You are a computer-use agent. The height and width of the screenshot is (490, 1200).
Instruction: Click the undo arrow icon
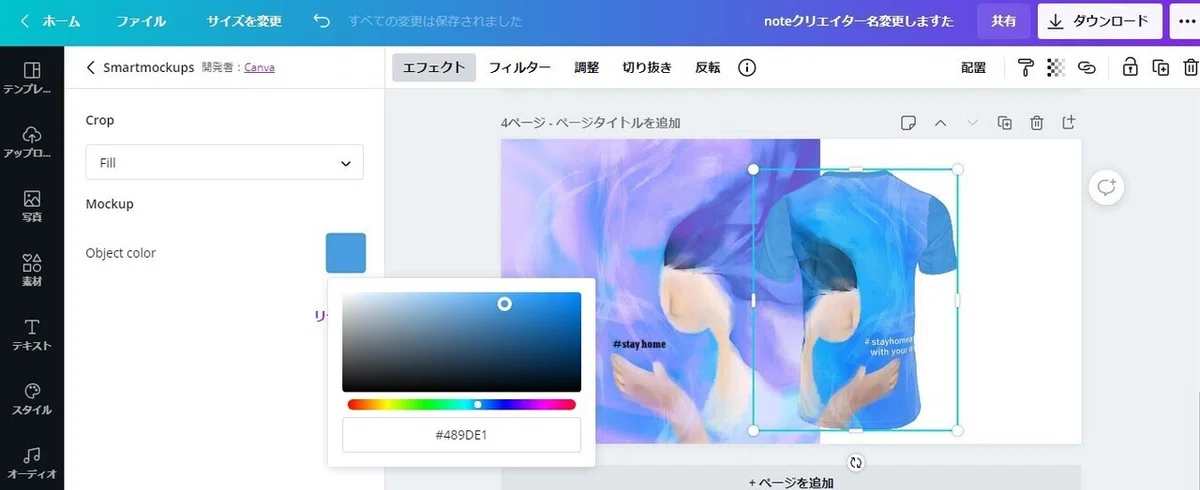(321, 21)
